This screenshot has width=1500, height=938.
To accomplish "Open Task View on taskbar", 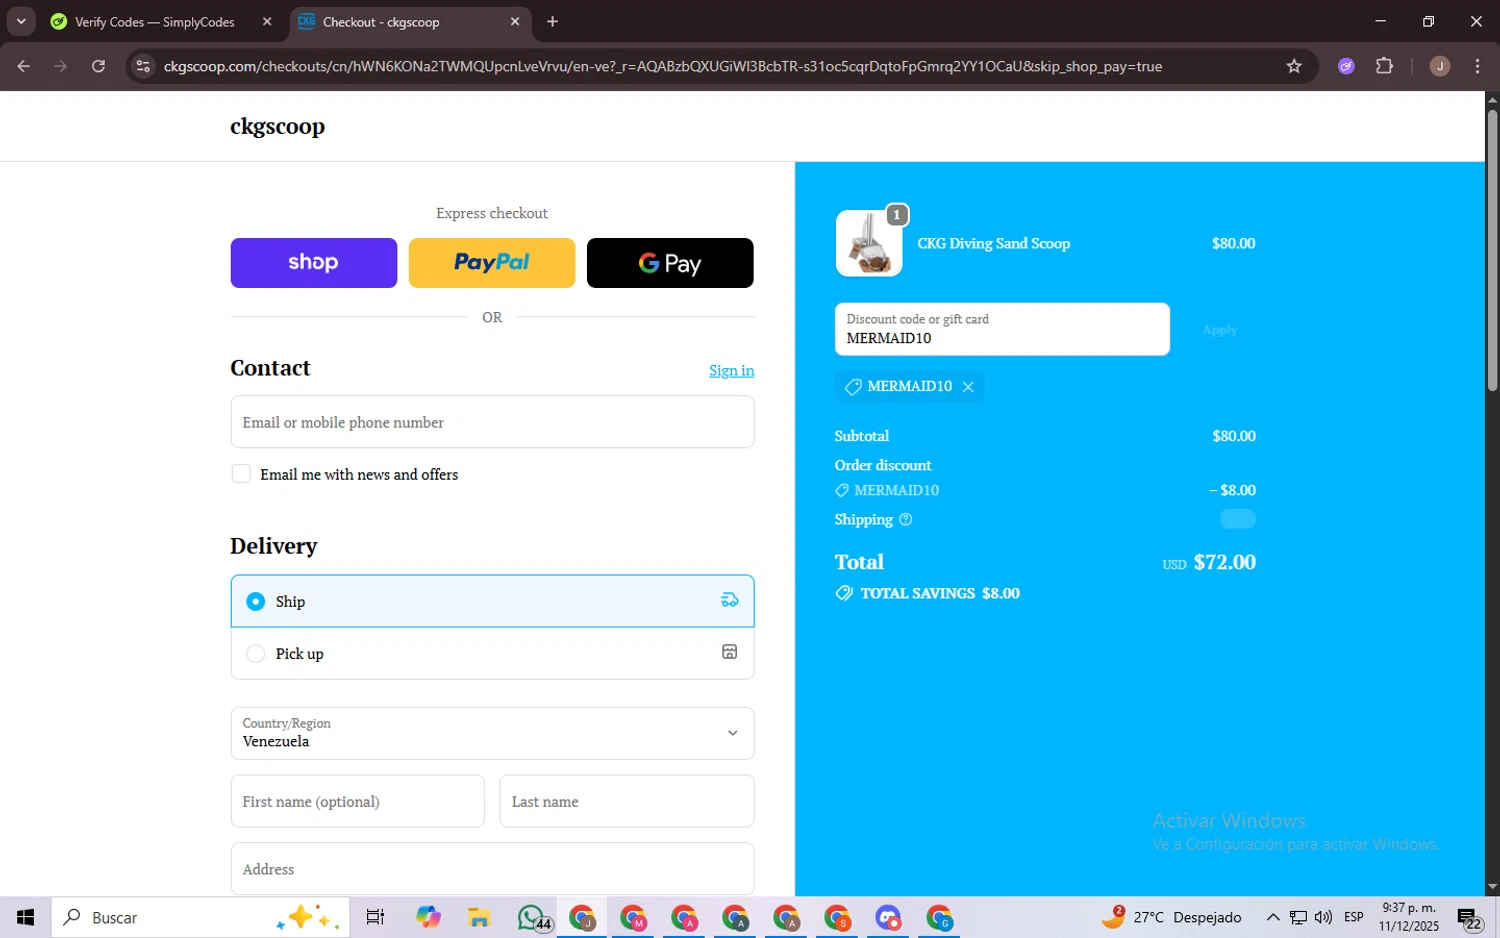I will point(375,917).
